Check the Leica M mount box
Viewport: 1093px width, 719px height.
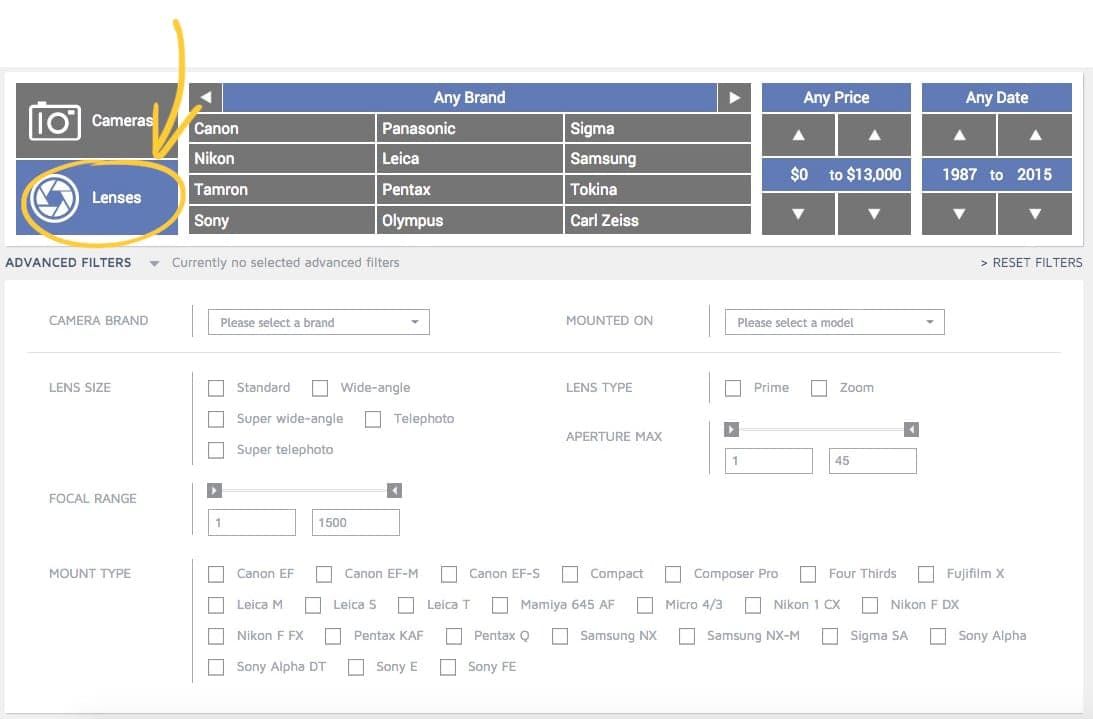click(x=216, y=605)
